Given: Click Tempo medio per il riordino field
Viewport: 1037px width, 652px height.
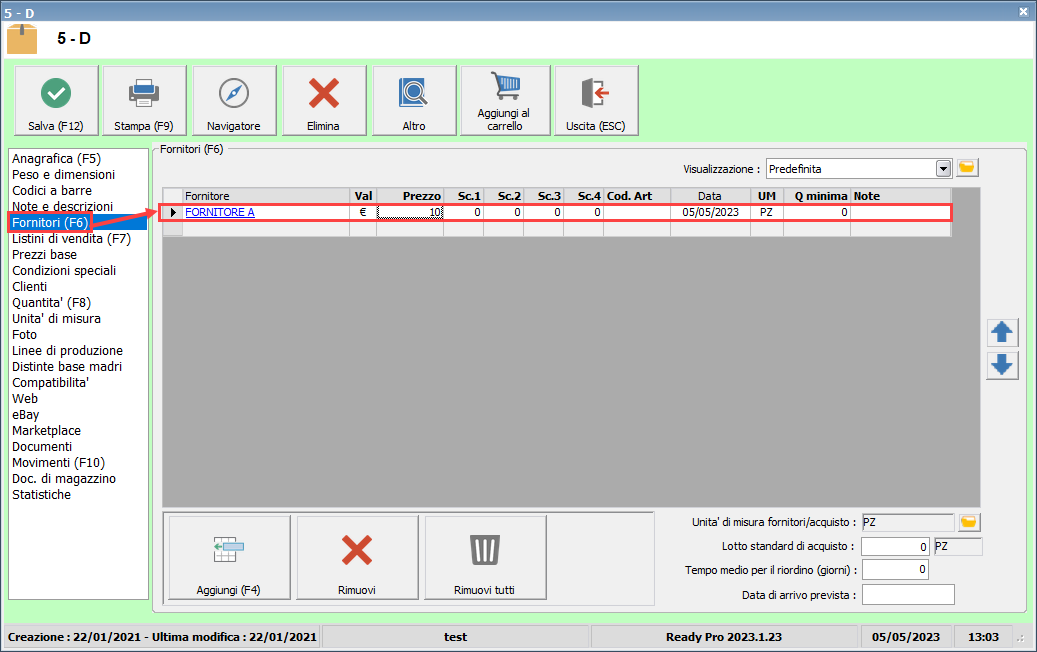Looking at the screenshot, I should [x=895, y=570].
